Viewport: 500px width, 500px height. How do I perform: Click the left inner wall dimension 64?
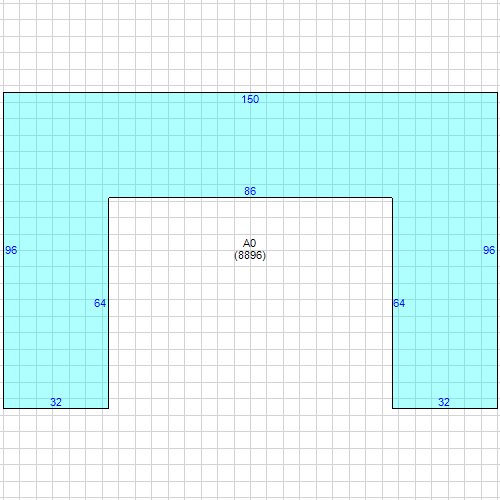(100, 303)
